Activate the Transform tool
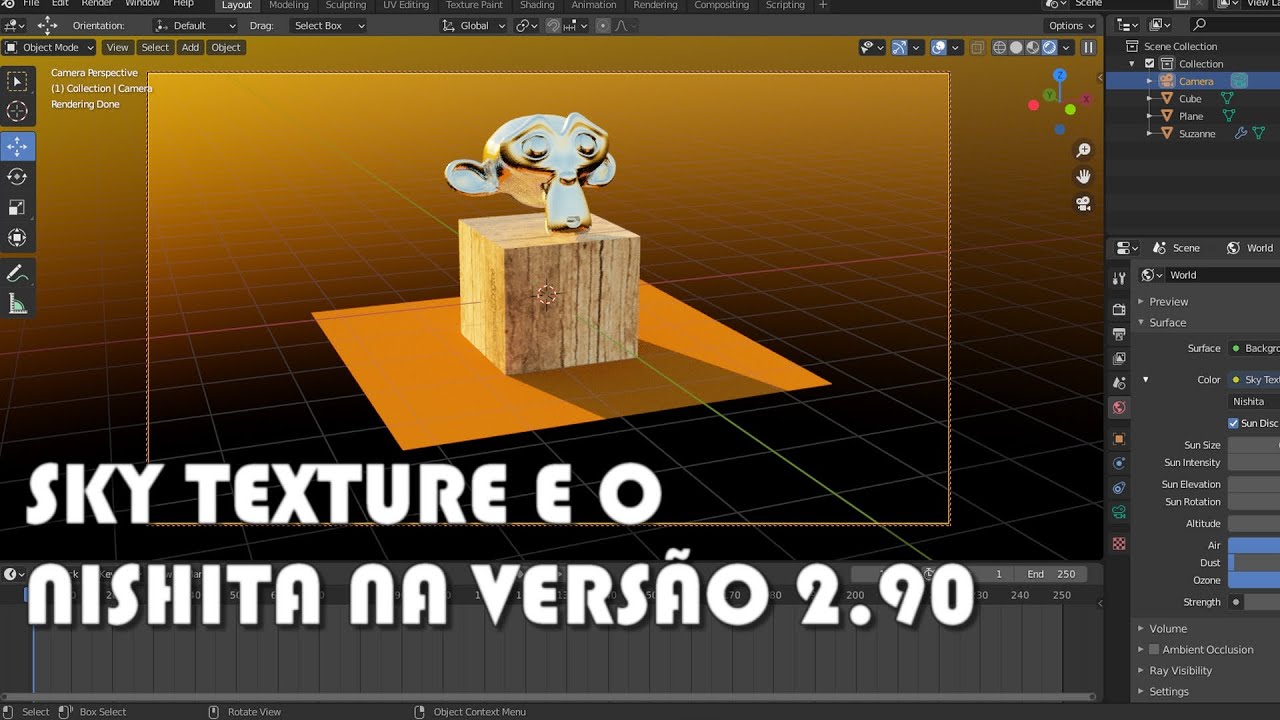1280x720 pixels. pyautogui.click(x=17, y=238)
